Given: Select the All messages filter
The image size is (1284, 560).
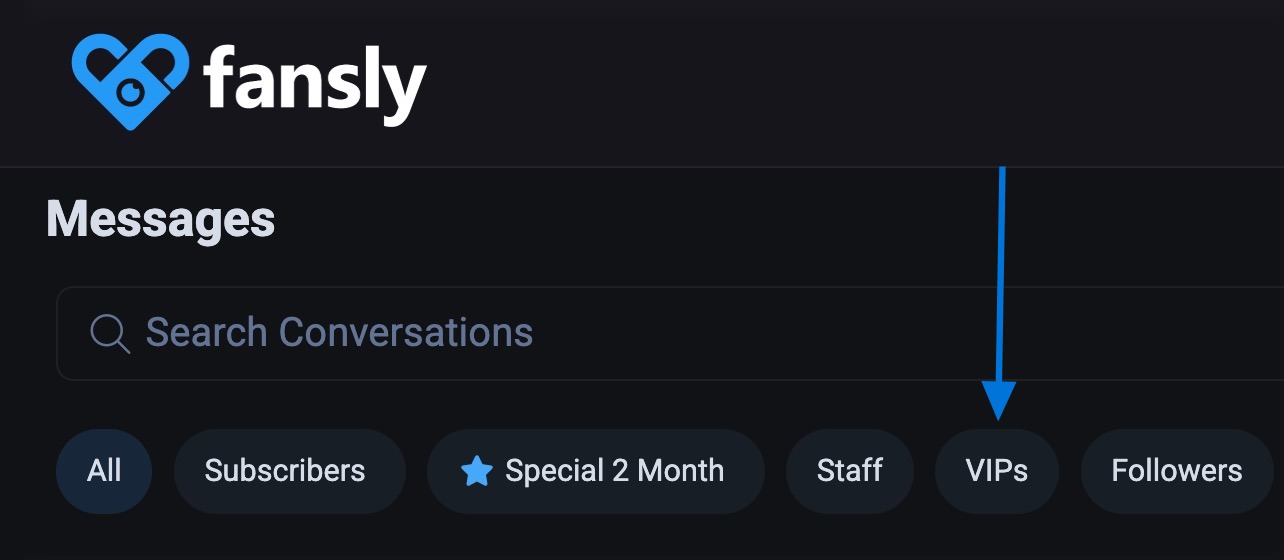Looking at the screenshot, I should pos(104,471).
